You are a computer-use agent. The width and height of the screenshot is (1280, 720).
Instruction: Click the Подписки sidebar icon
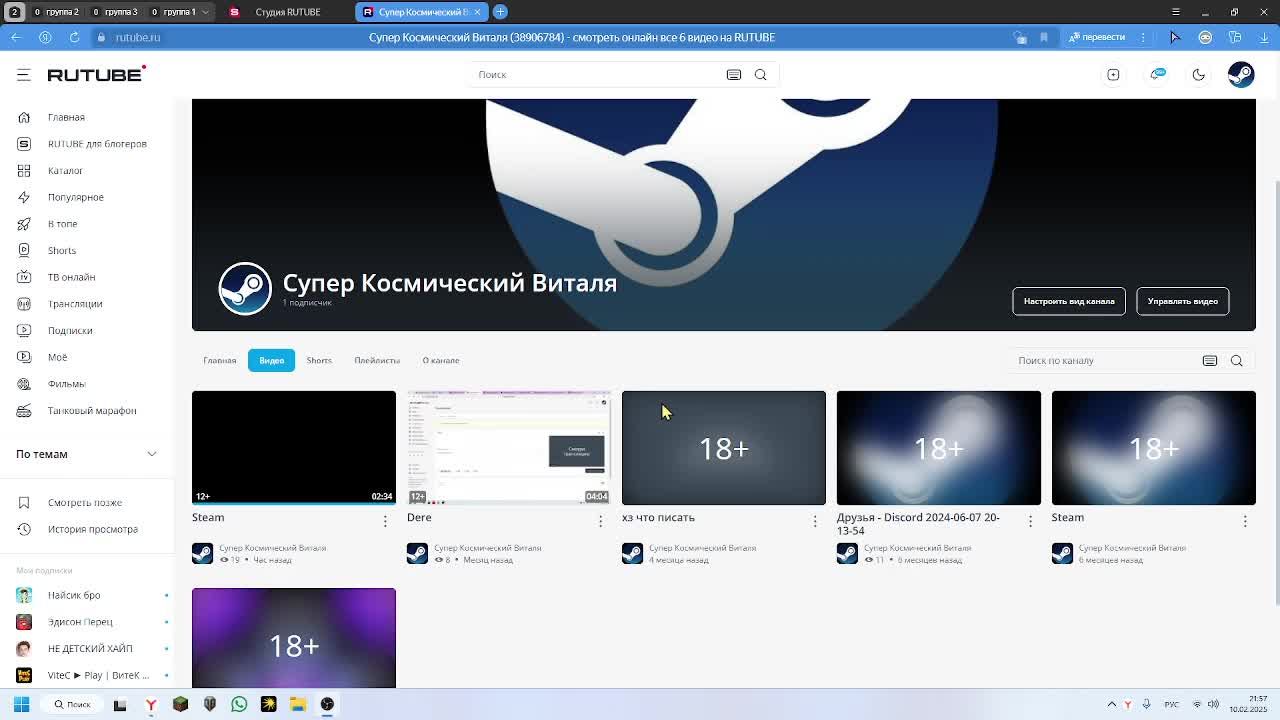click(x=24, y=331)
